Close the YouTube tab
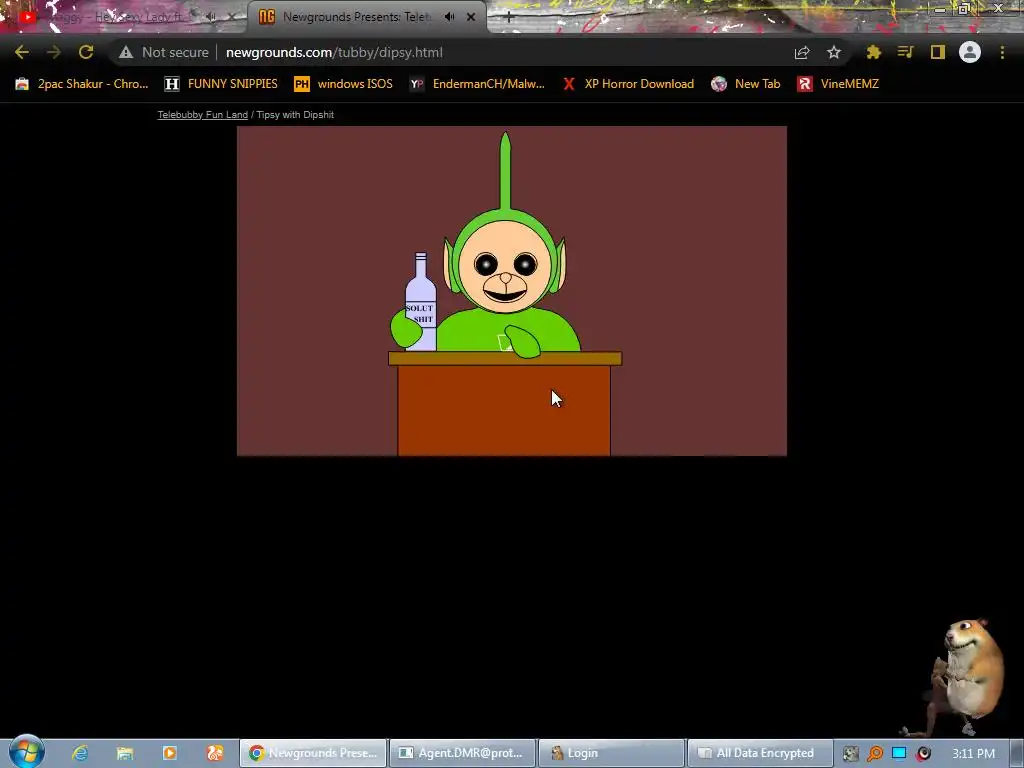 click(231, 17)
